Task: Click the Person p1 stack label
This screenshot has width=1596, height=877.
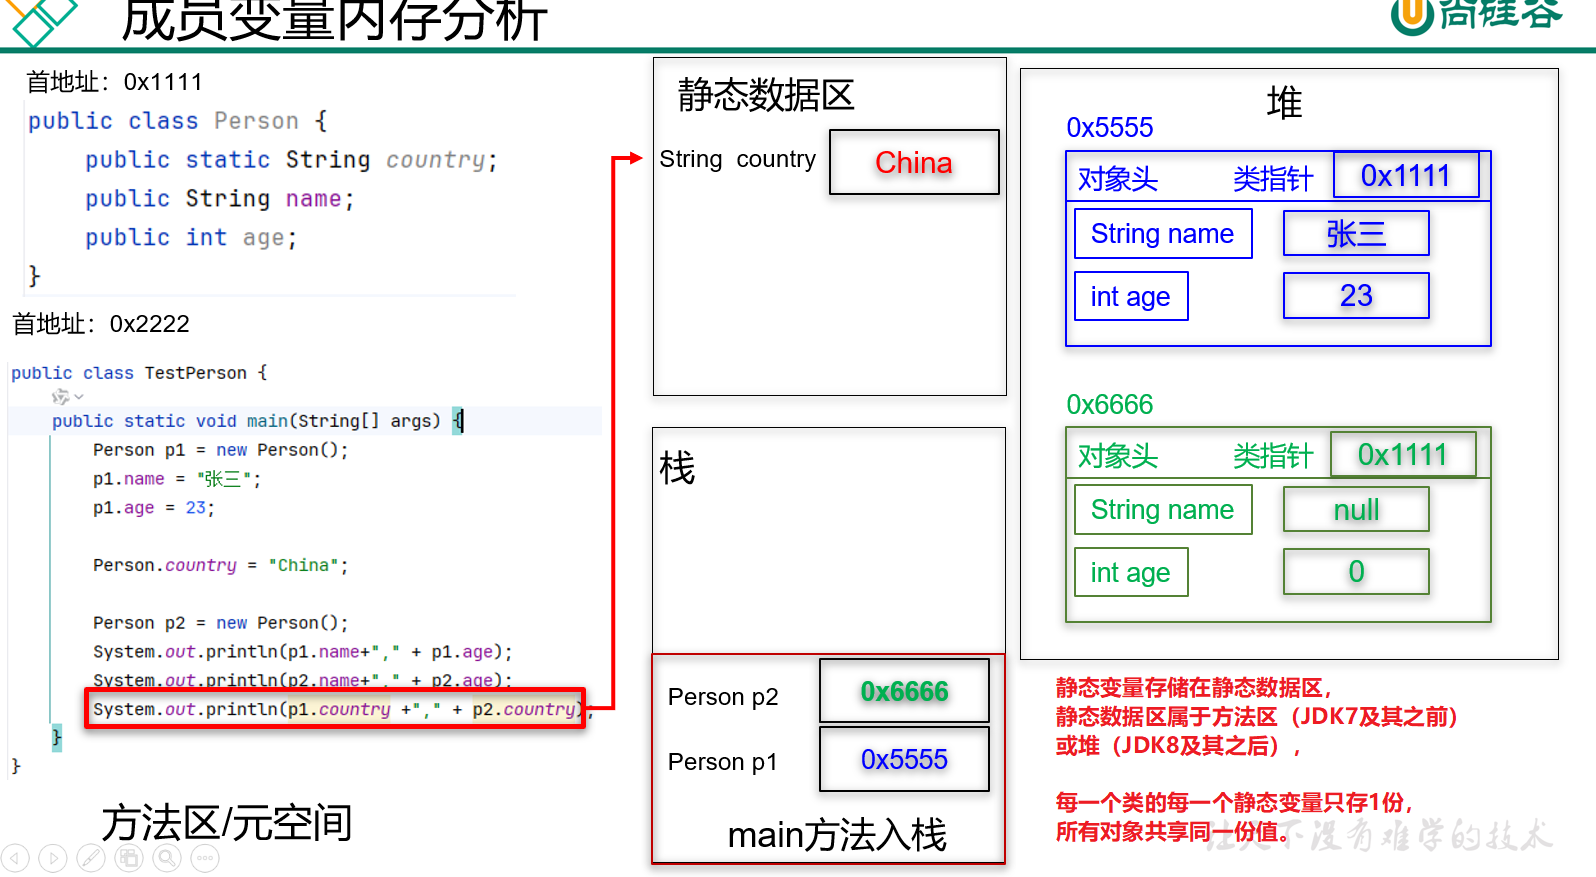Action: tap(723, 762)
